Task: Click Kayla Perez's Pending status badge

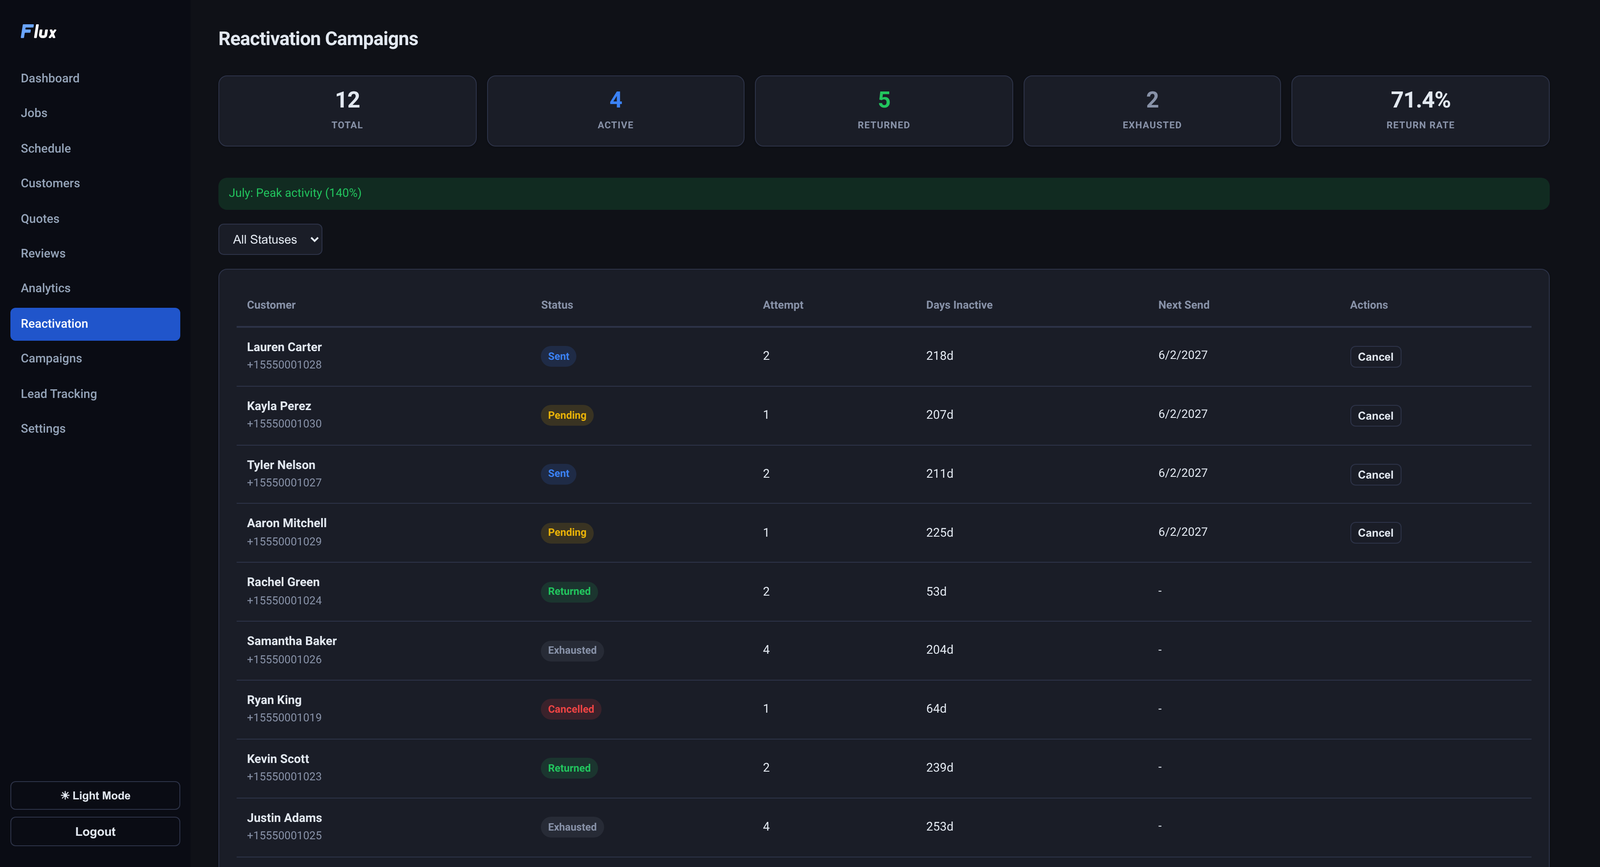Action: pyautogui.click(x=567, y=416)
